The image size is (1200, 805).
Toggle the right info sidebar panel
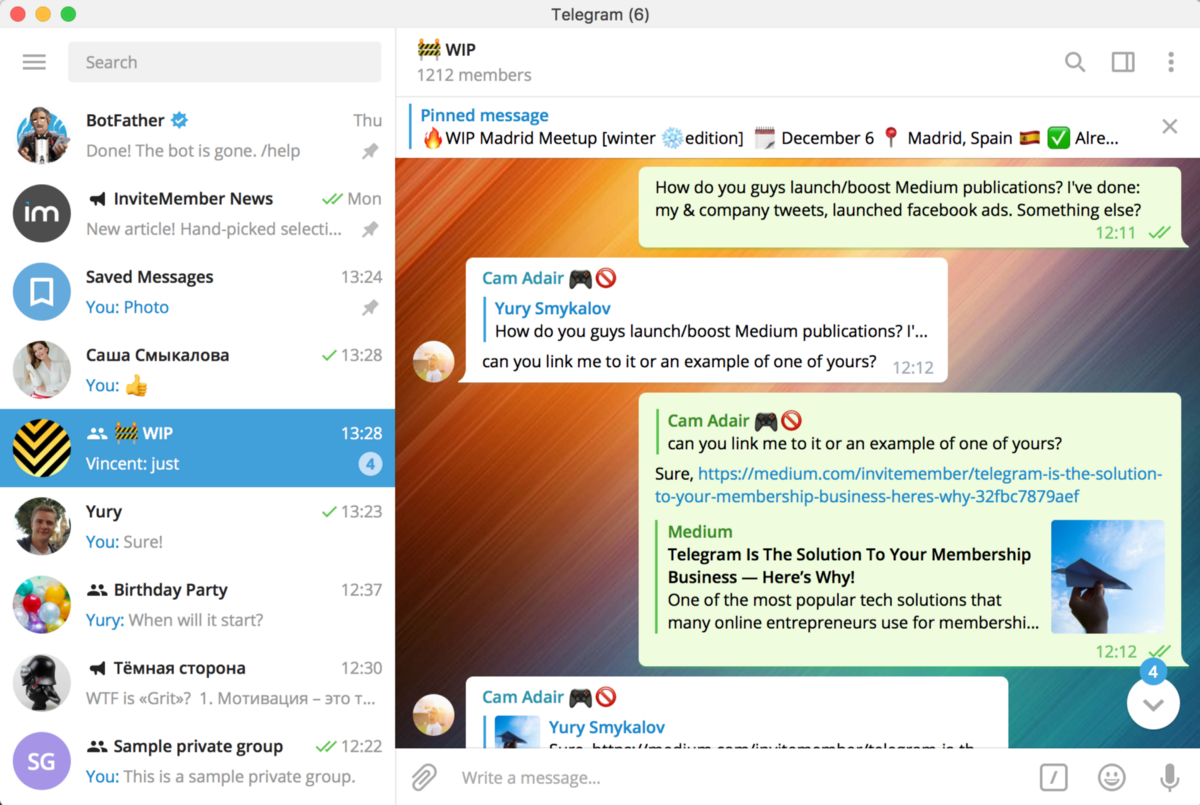tap(1123, 62)
